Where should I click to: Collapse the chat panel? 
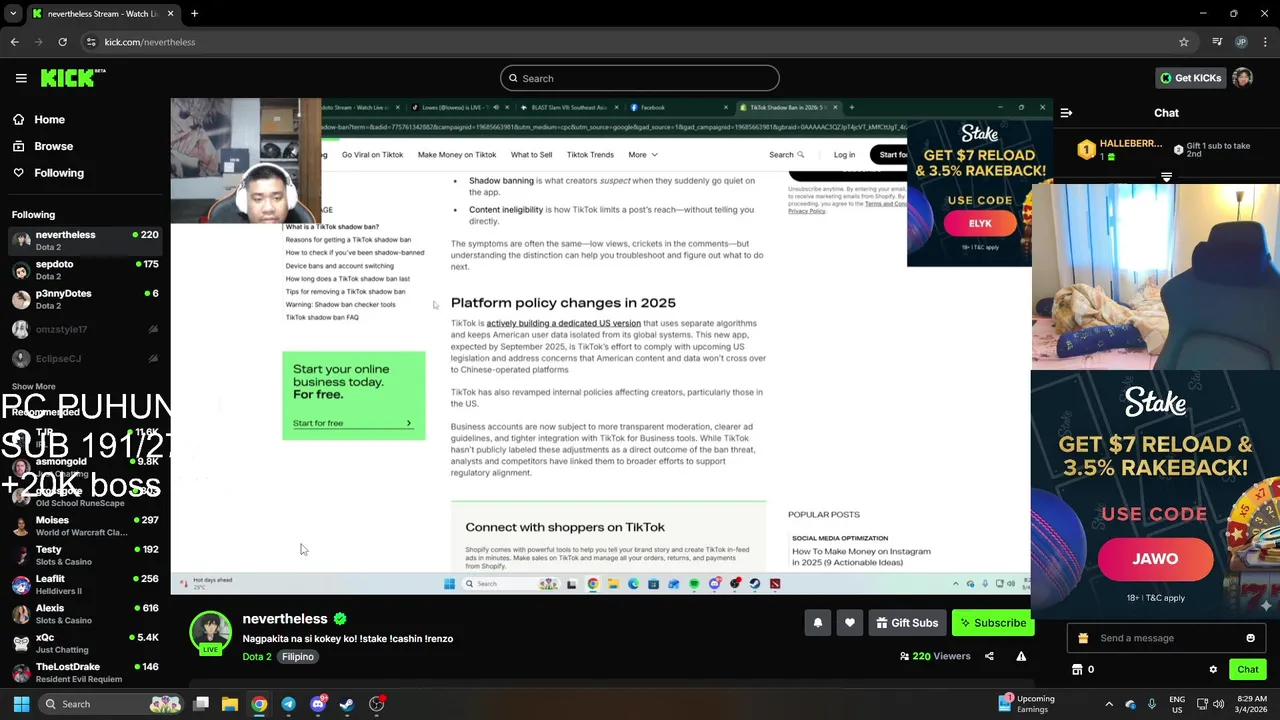pos(1066,113)
